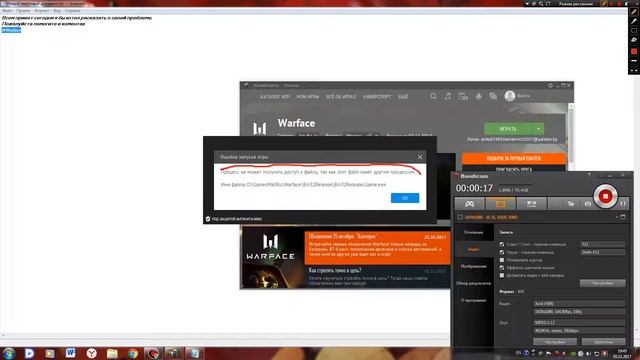Screen dimensions: 640x360
Task: Open the Warface Halloween update news item
Action: pyautogui.click(x=377, y=248)
